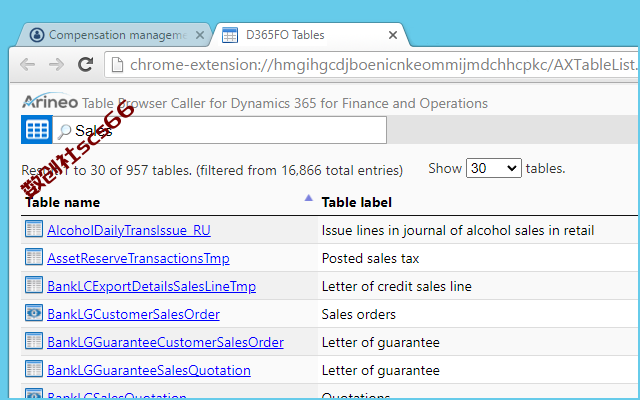Image resolution: width=640 pixels, height=400 pixels.
Task: Select the 'Letter of credit sales line' label
Action: click(396, 286)
